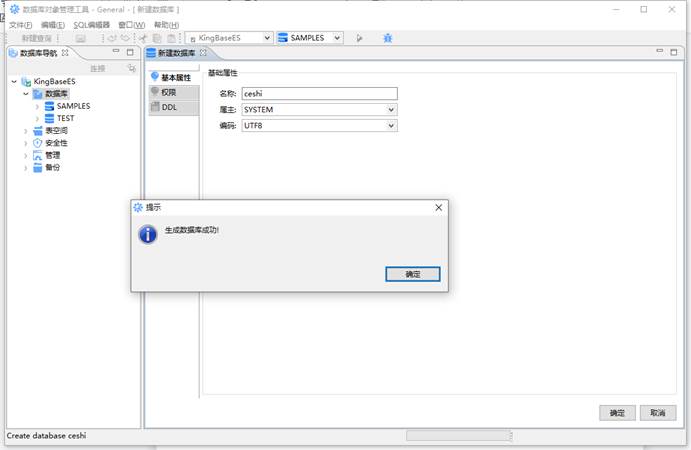Maximize the 数据库导航 panel
Viewport: 691px width, 450px height.
[x=130, y=52]
